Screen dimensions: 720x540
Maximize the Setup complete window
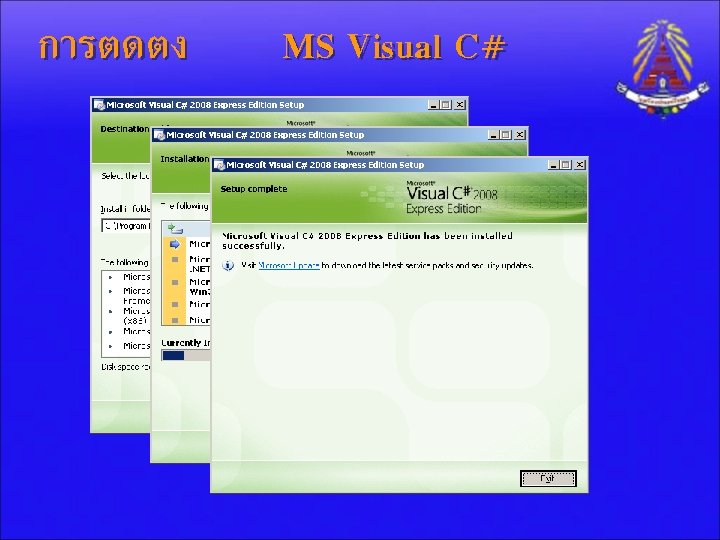click(x=566, y=164)
